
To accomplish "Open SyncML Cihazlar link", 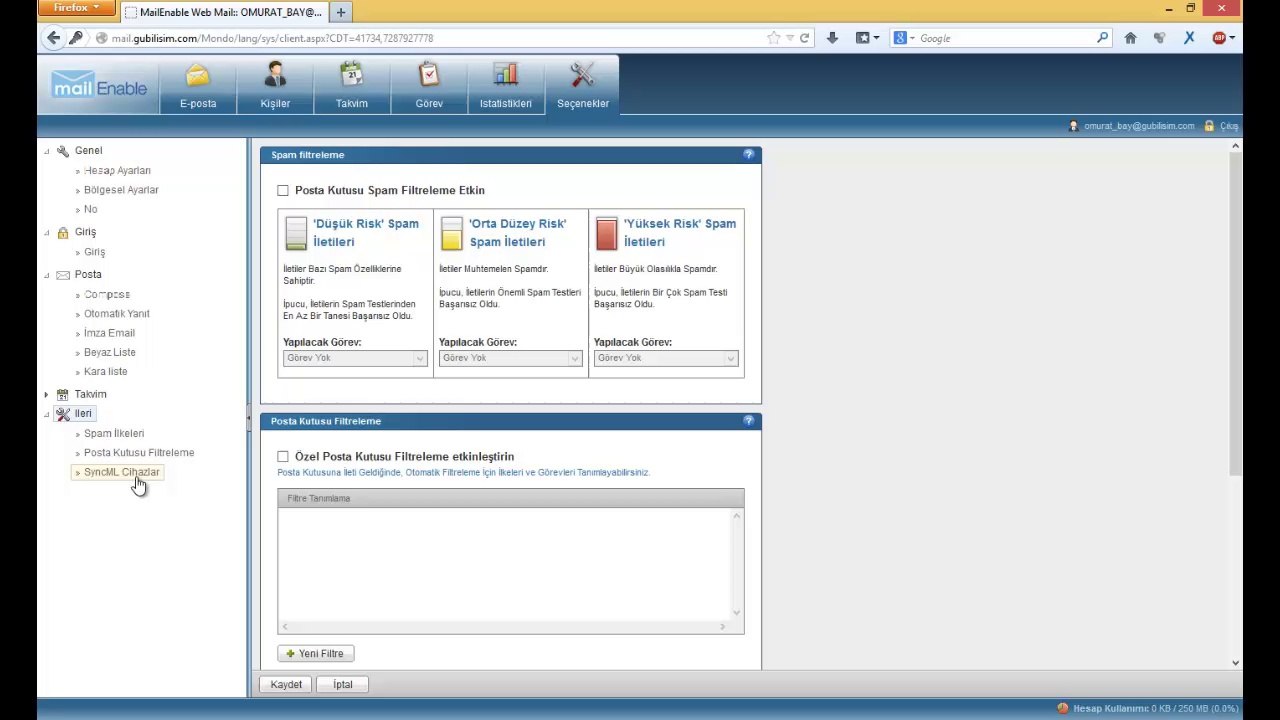I will (121, 472).
